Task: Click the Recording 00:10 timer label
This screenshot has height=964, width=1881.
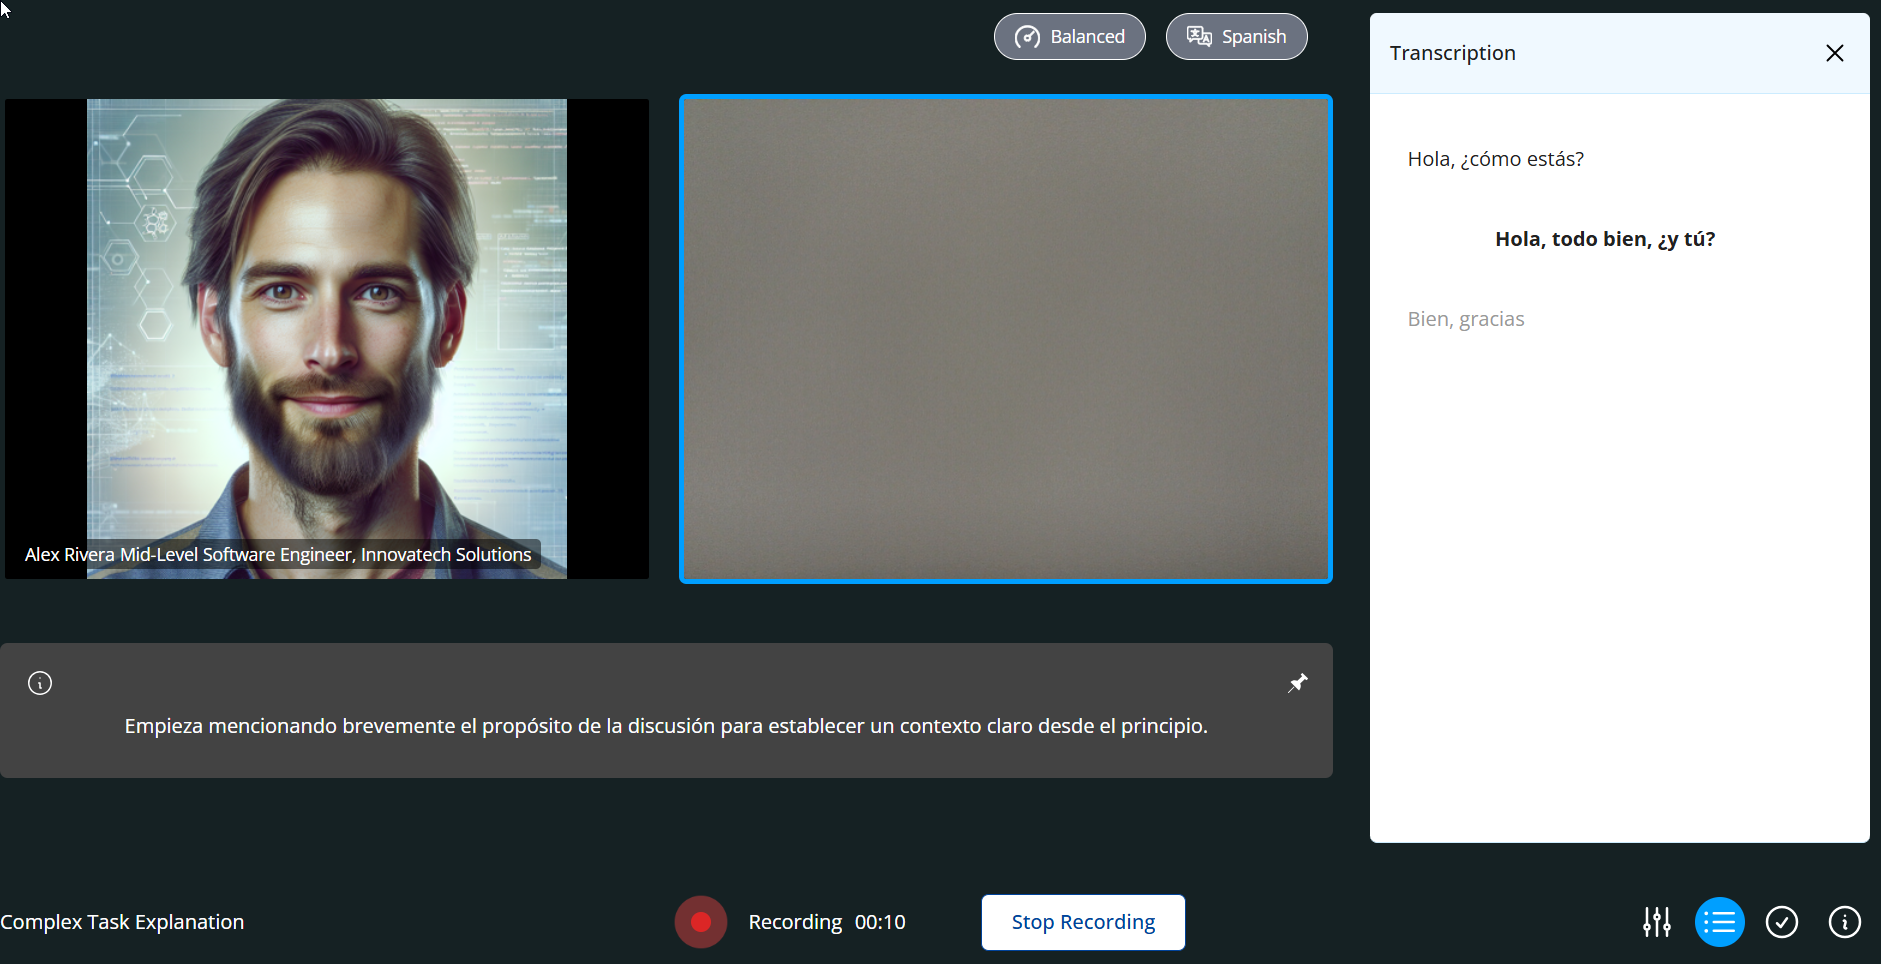Action: pos(826,922)
